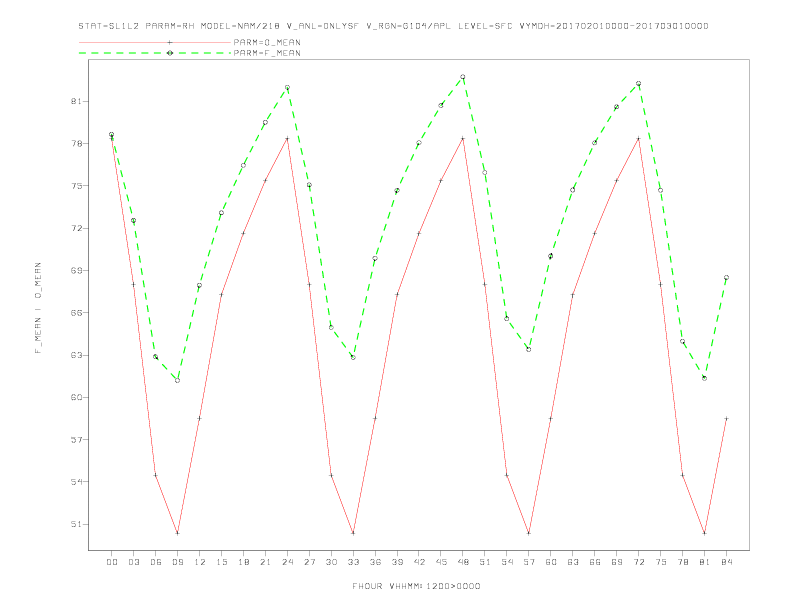Click the 27 forecast hour x-axis label
Image resolution: width=792 pixels, height=612 pixels.
[x=309, y=562]
